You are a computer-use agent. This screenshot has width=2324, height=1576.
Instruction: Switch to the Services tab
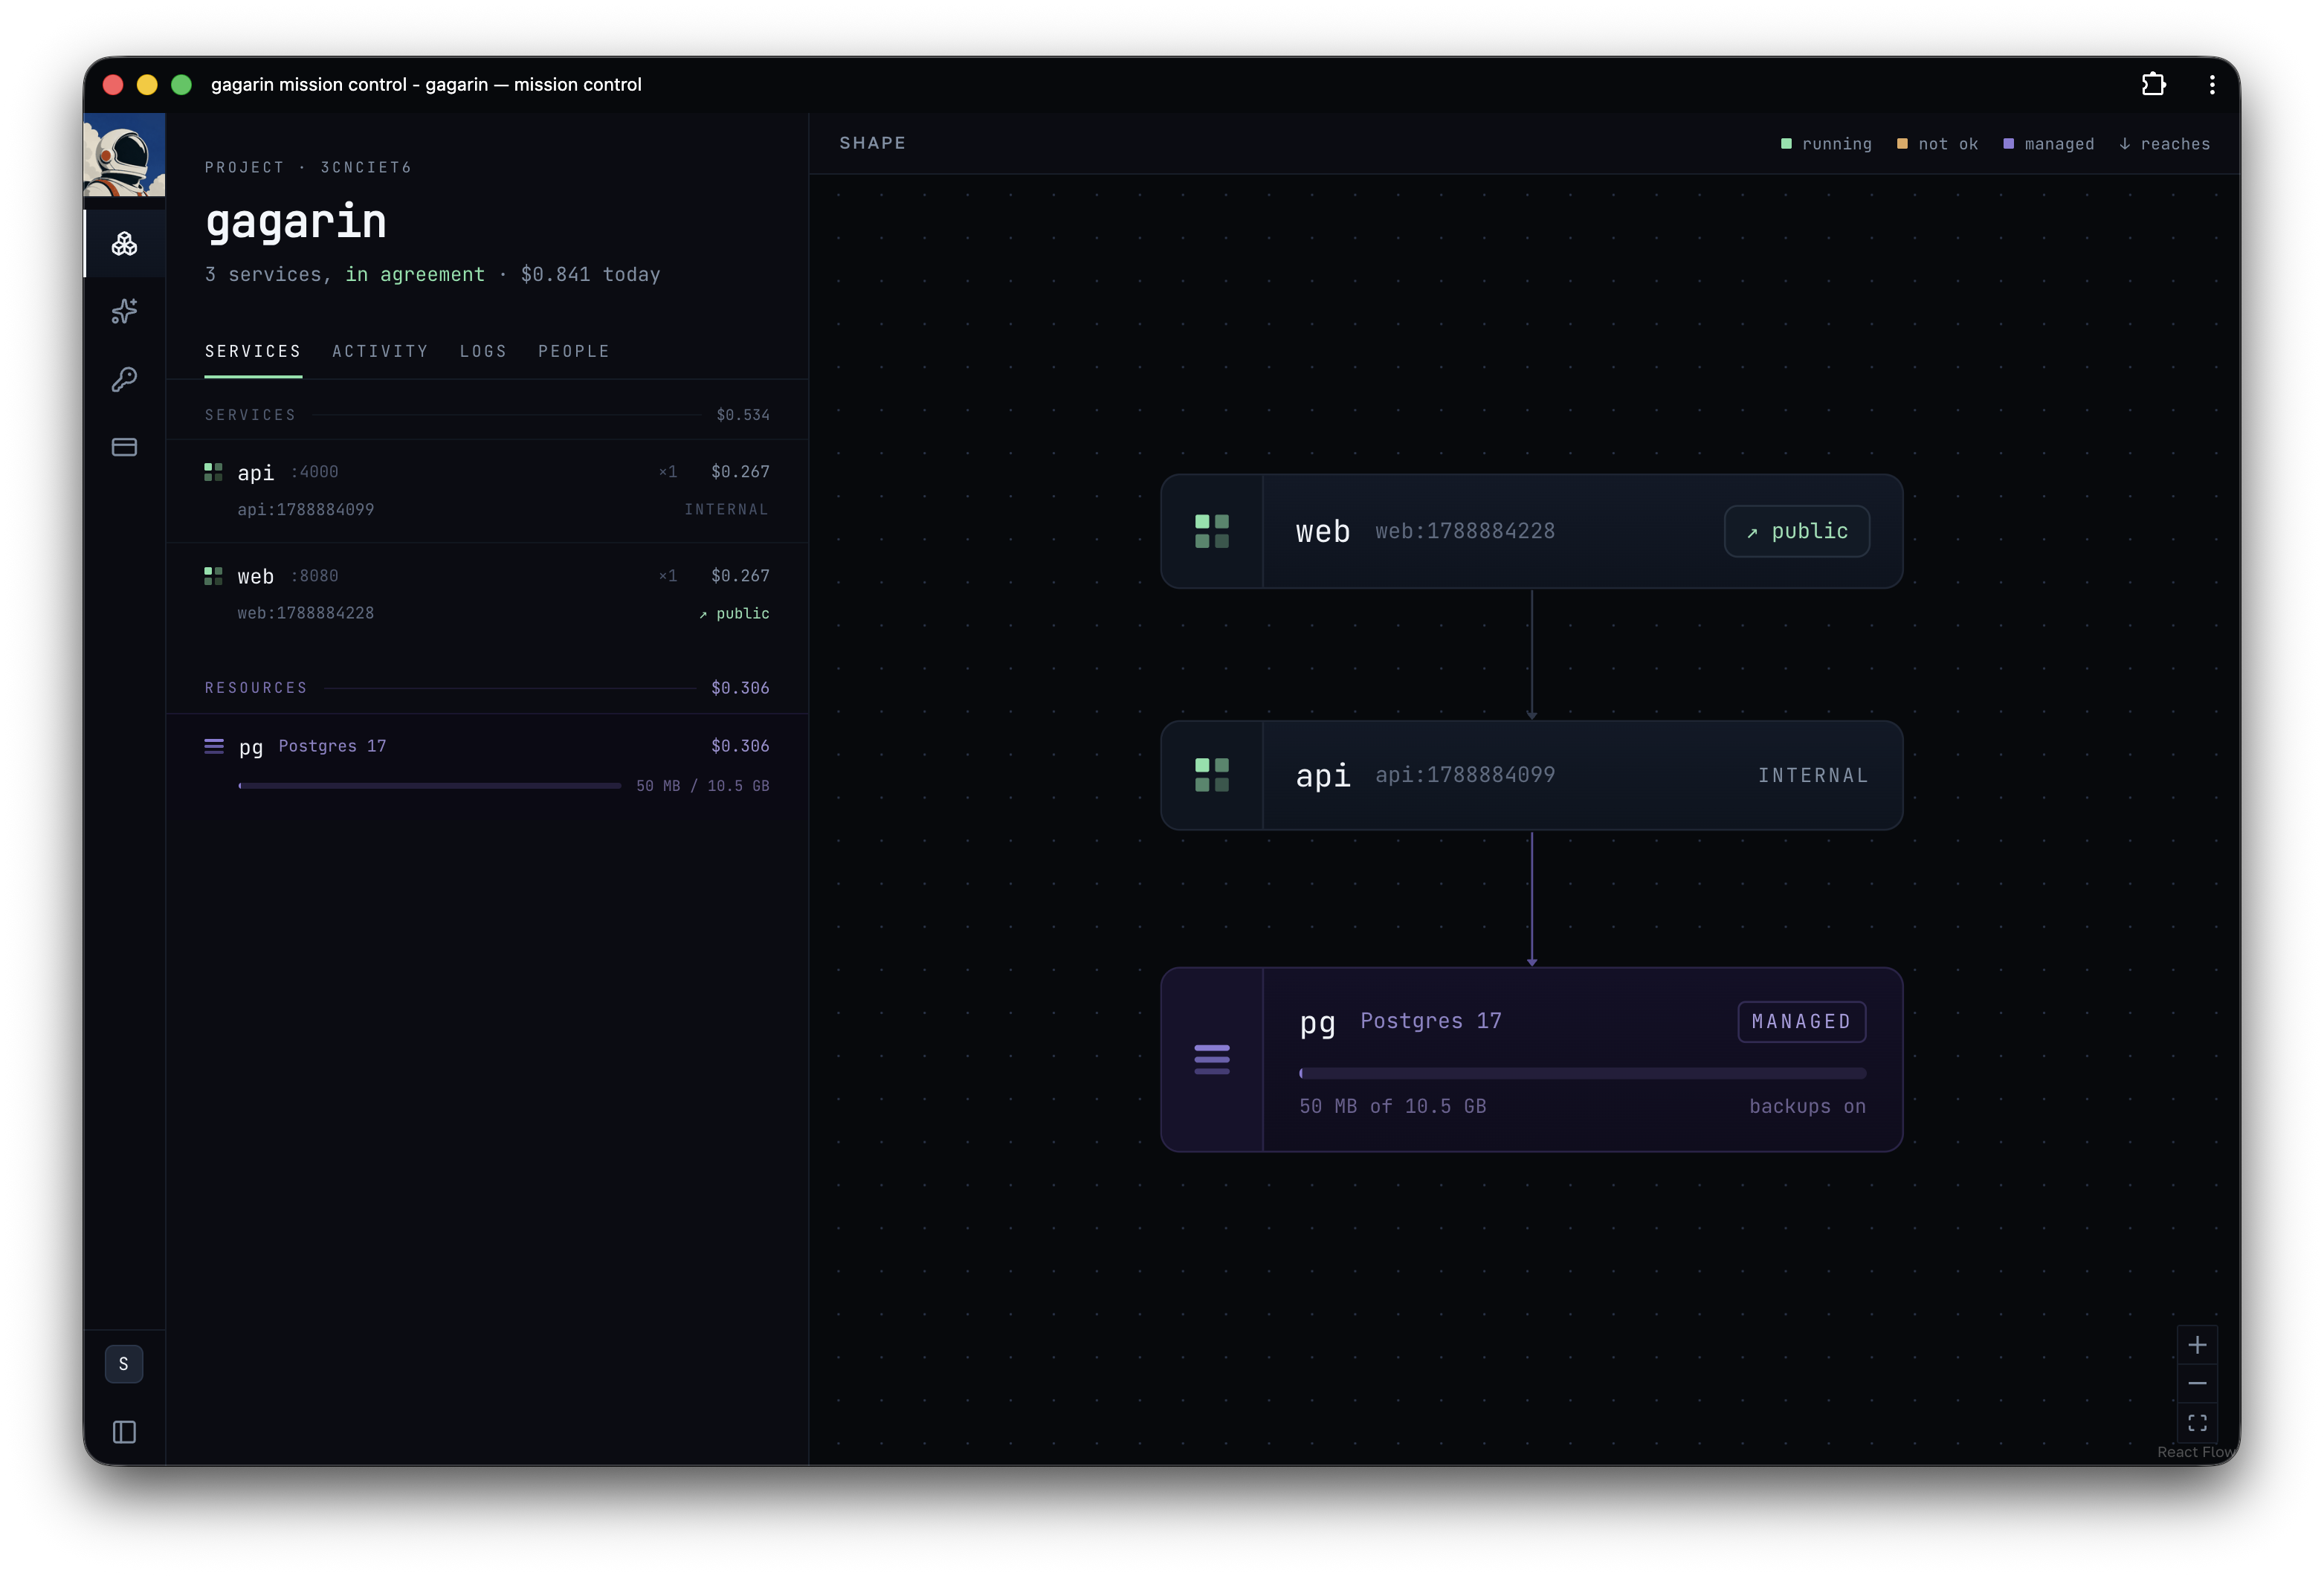(x=253, y=351)
